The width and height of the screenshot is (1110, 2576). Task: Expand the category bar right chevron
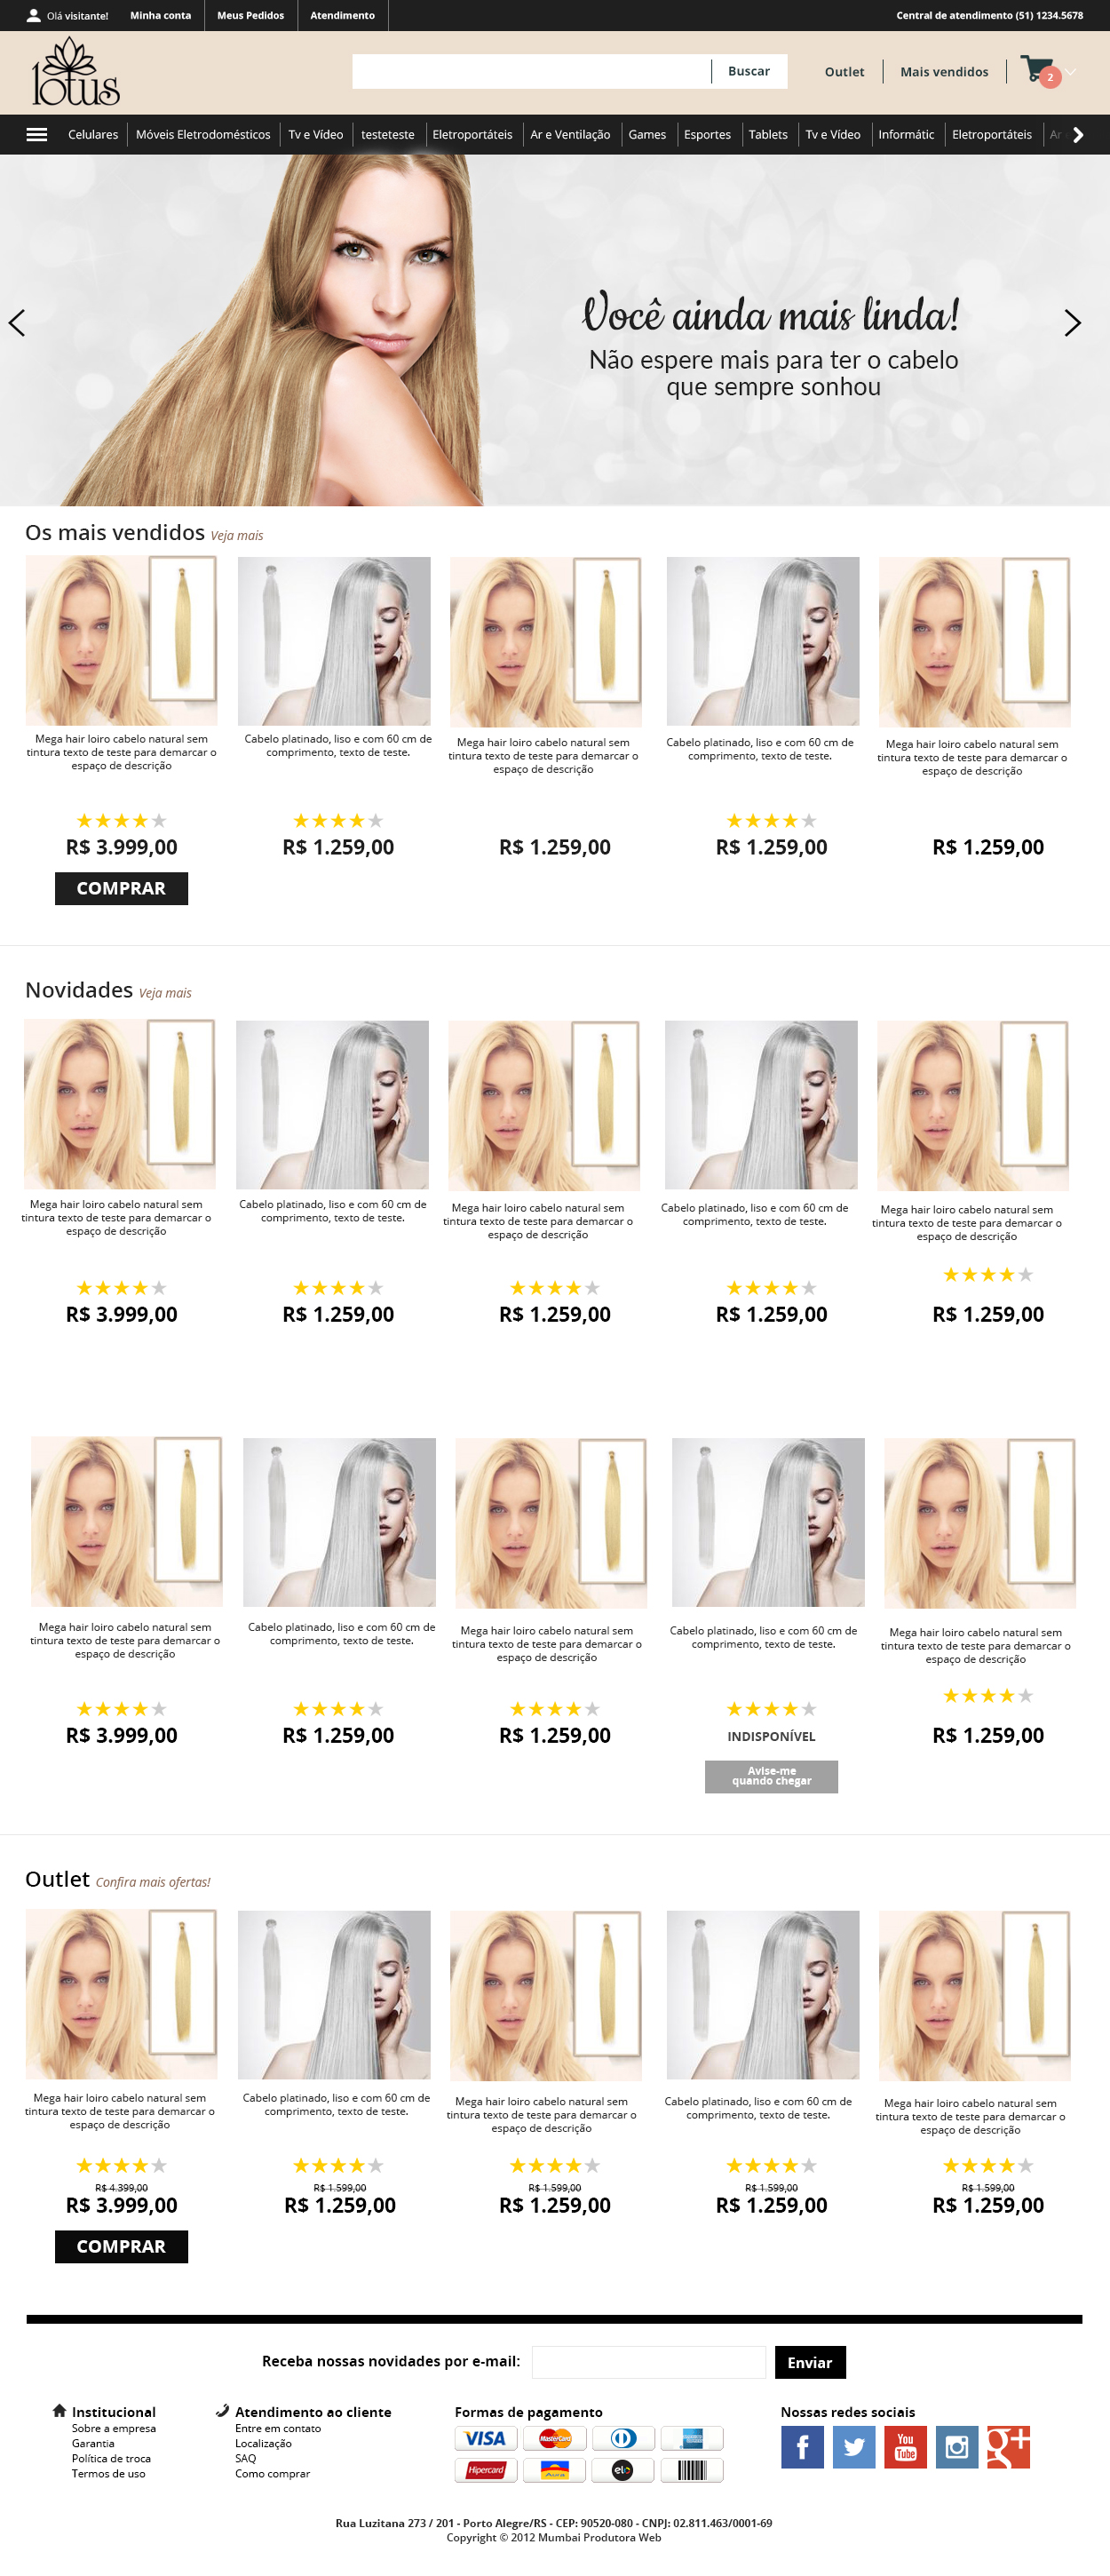coord(1078,135)
